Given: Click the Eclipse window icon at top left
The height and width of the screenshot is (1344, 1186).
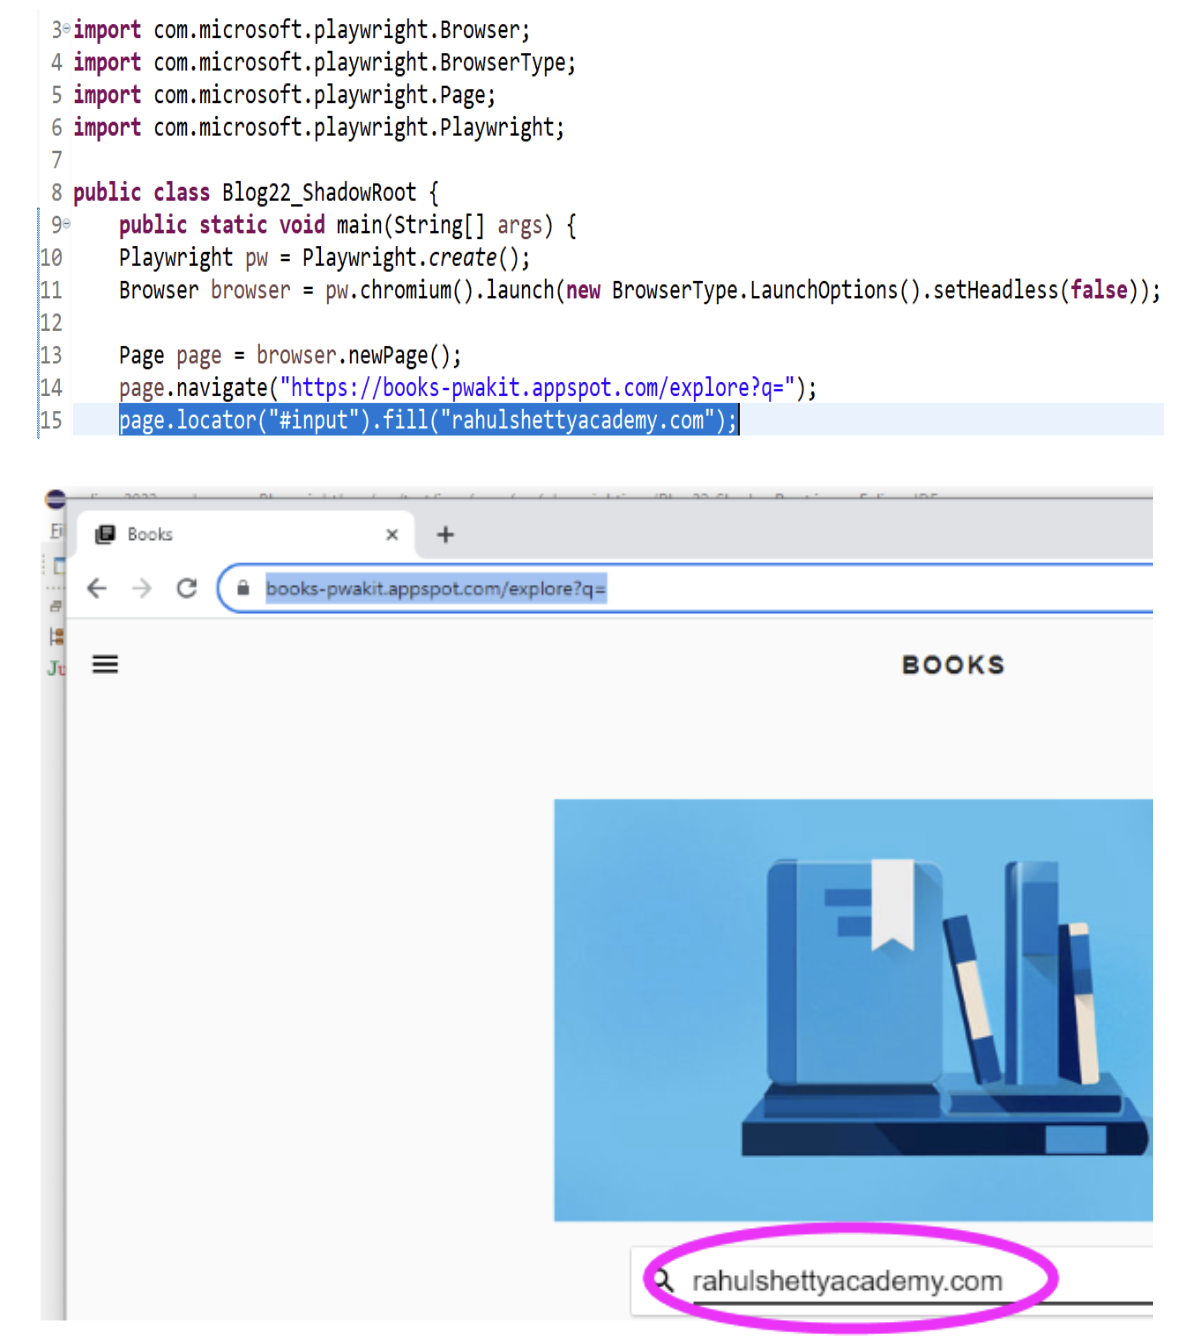Looking at the screenshot, I should click(x=55, y=497).
